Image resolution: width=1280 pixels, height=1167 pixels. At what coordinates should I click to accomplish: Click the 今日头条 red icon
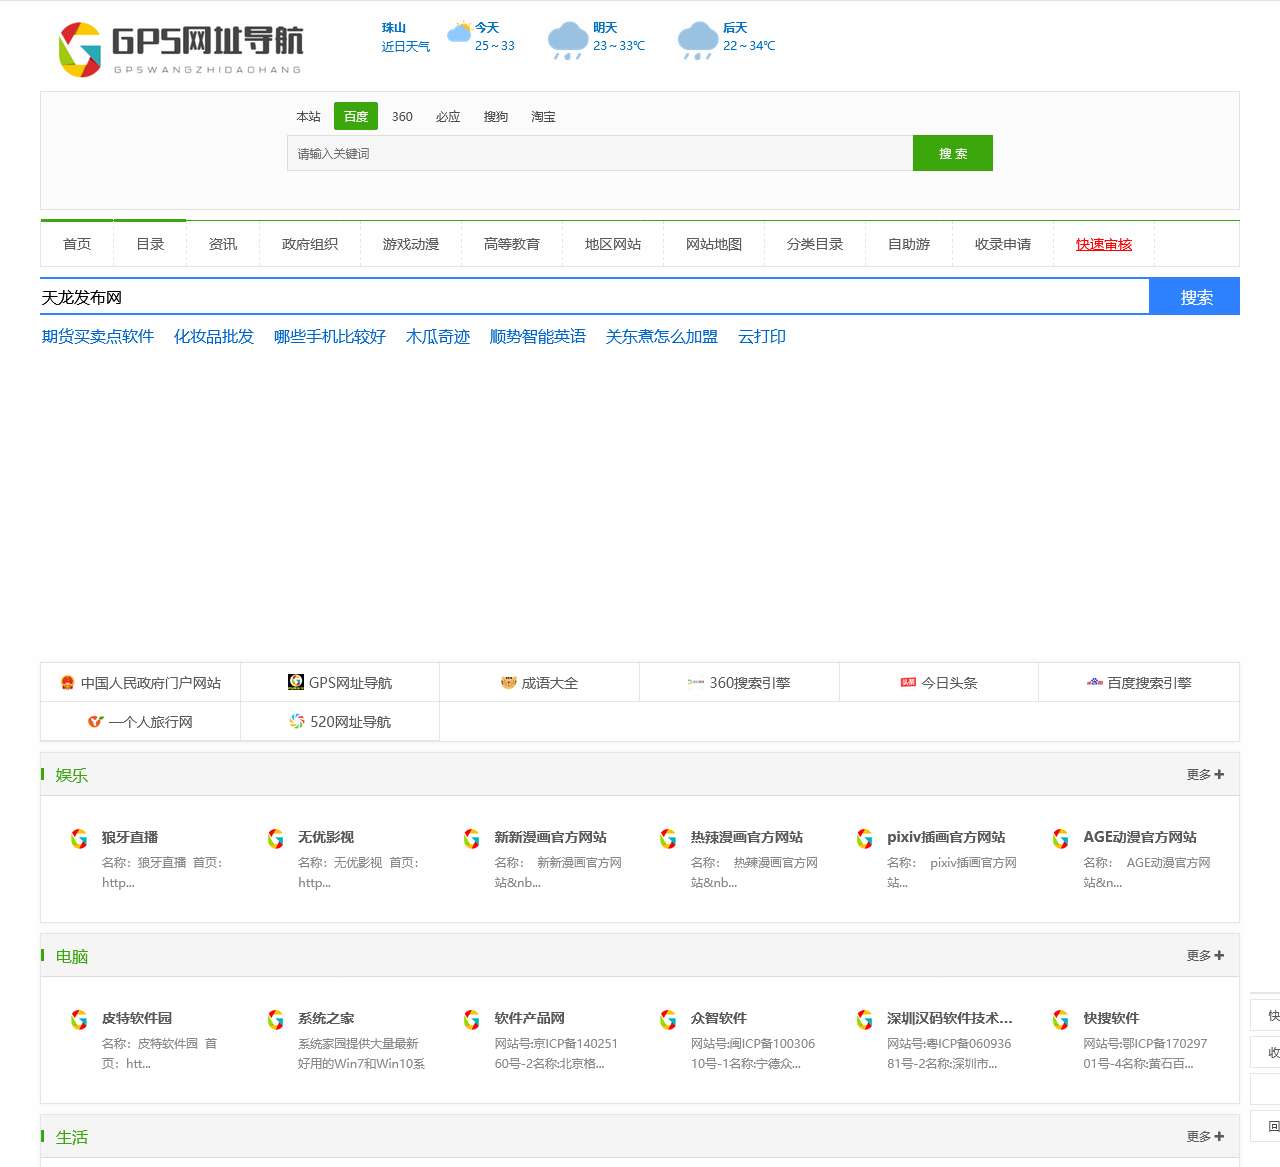tap(908, 683)
